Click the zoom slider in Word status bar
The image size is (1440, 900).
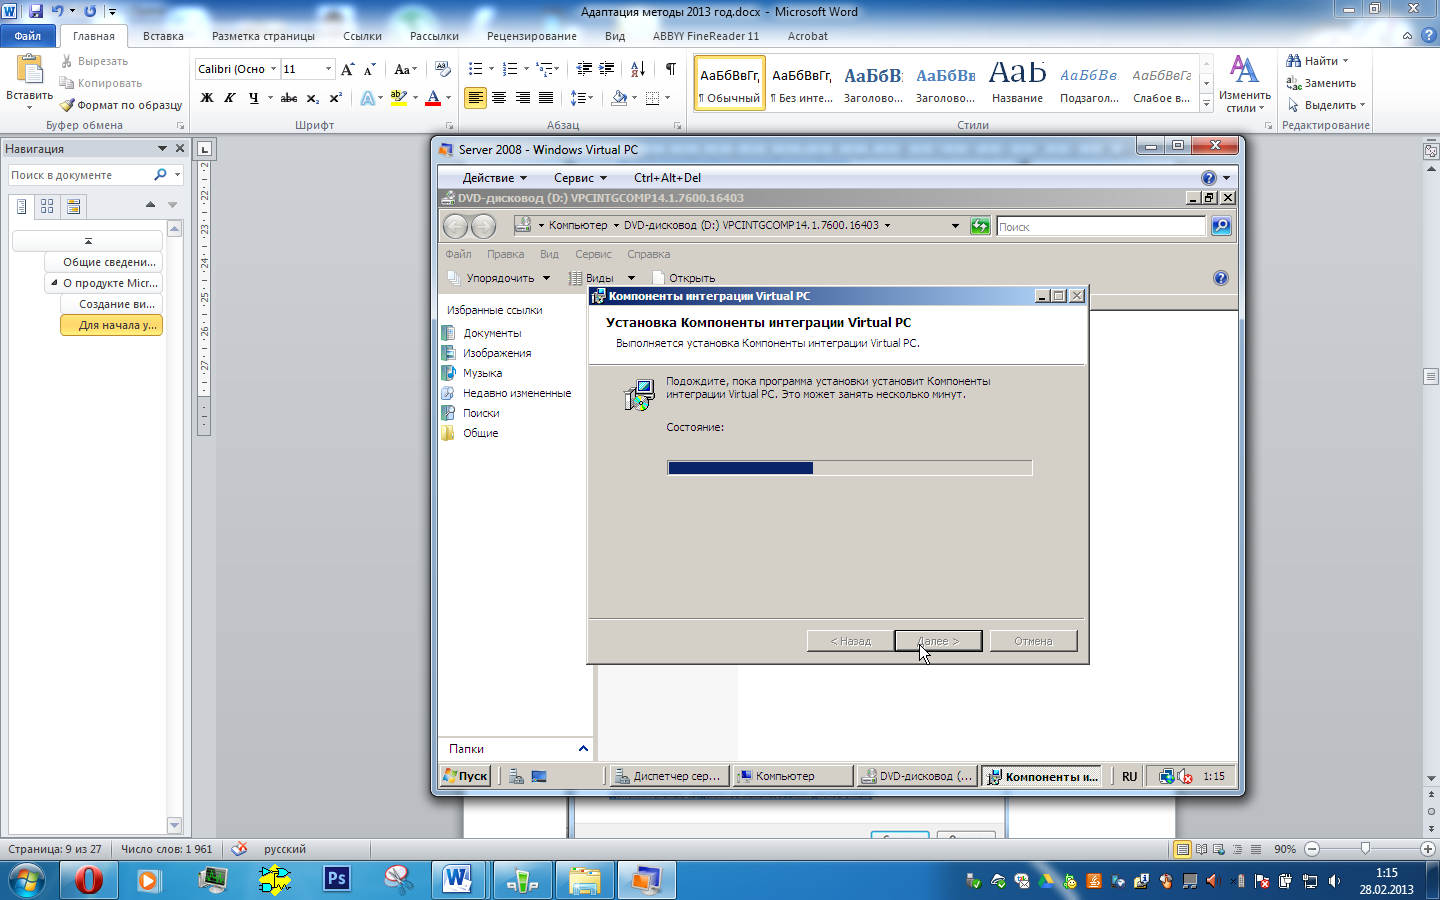coord(1365,849)
